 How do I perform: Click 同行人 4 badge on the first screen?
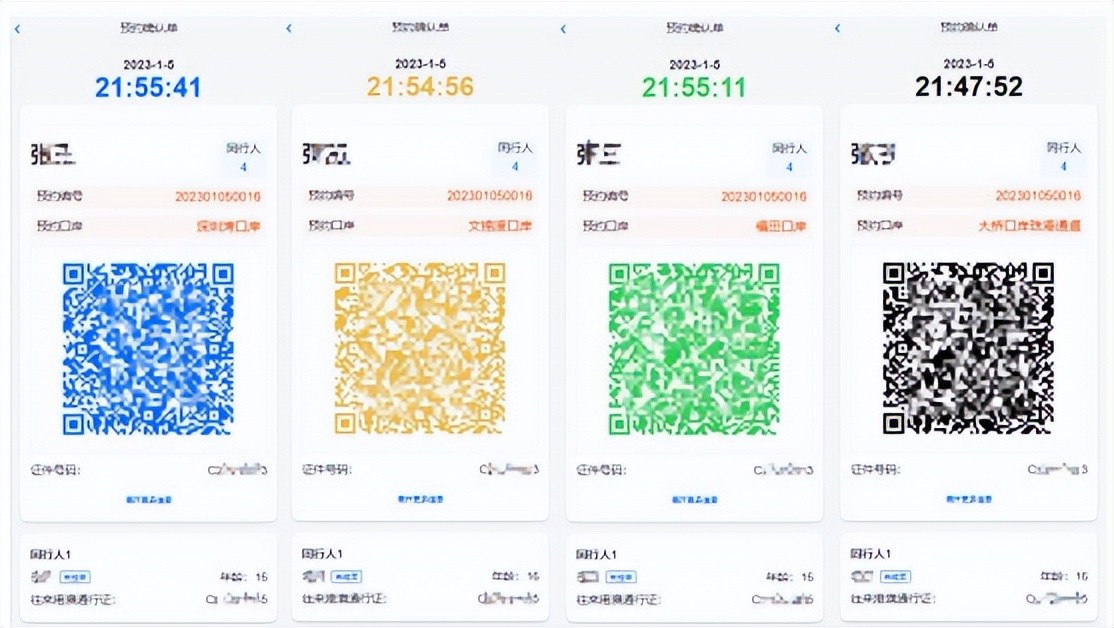click(x=243, y=157)
